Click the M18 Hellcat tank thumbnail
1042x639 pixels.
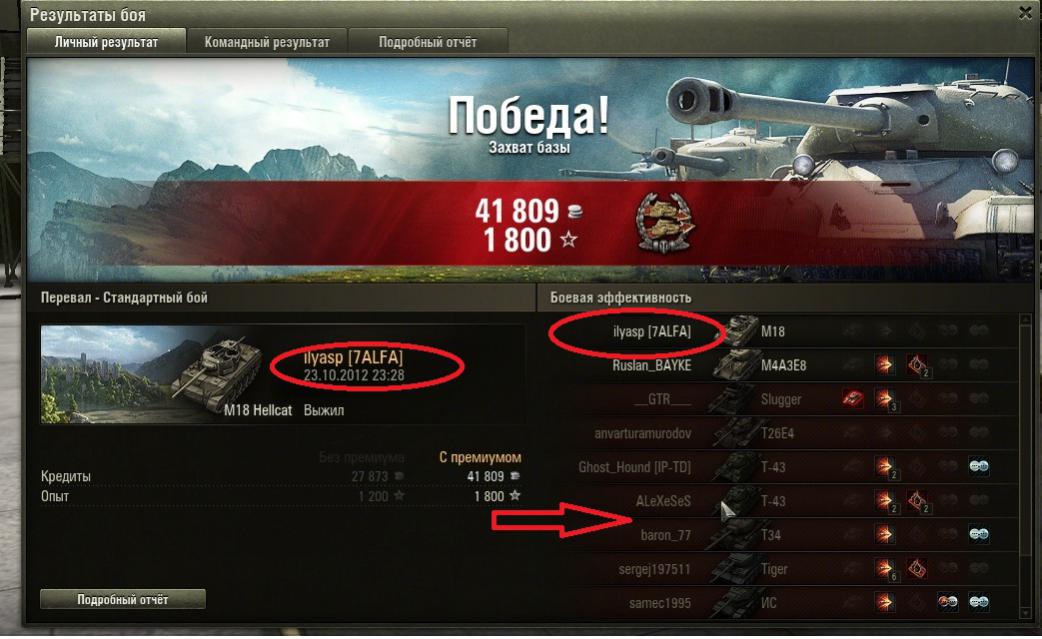[152, 374]
